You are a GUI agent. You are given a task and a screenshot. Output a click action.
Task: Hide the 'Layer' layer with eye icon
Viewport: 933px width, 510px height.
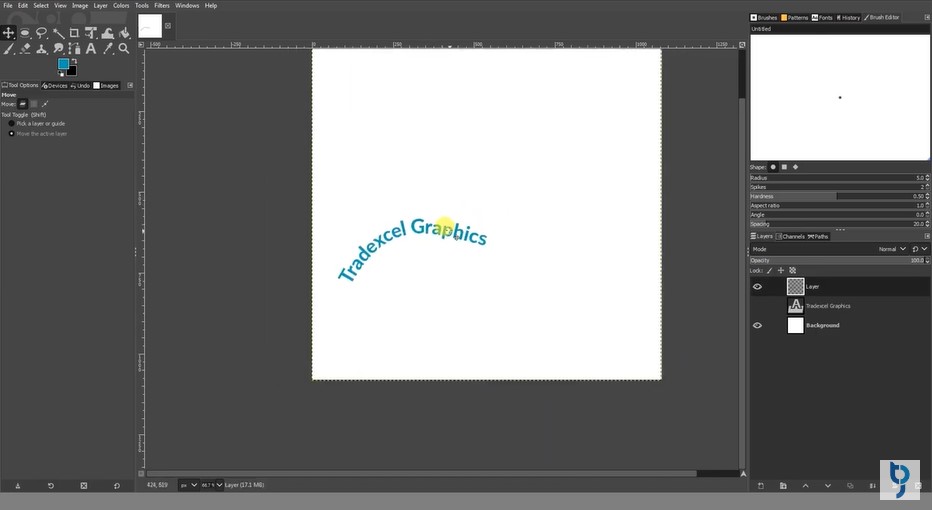[757, 286]
